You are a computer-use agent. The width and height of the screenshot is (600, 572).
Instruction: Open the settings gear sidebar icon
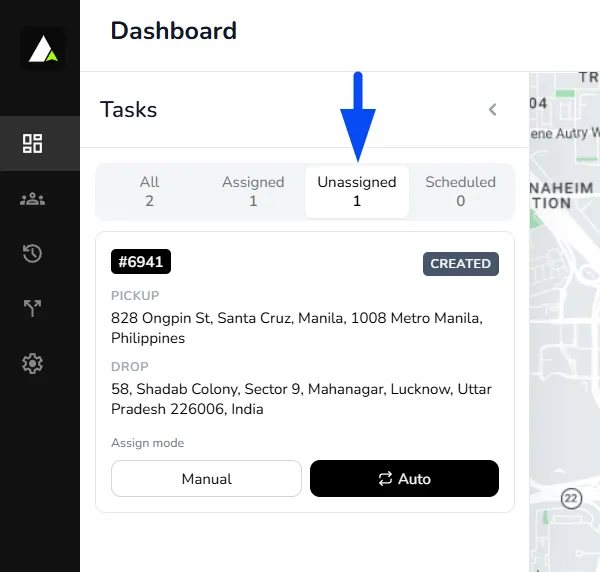click(33, 363)
